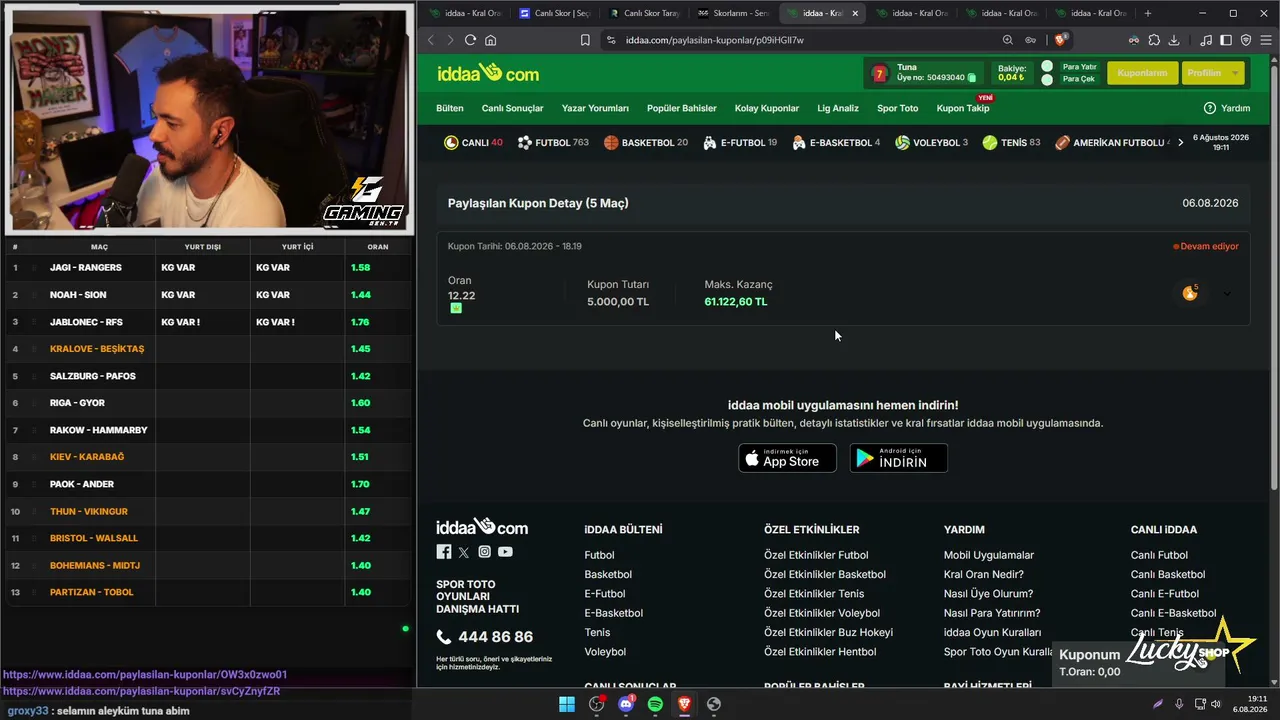Click the taskbar microphone icon

[x=1179, y=704]
